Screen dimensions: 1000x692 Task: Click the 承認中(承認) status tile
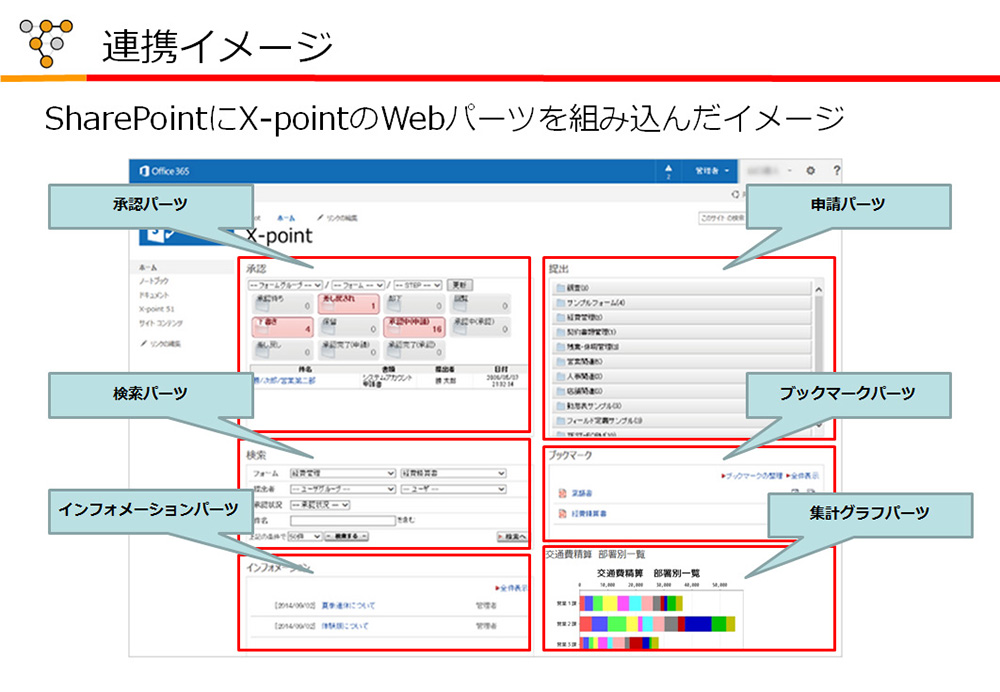point(480,327)
